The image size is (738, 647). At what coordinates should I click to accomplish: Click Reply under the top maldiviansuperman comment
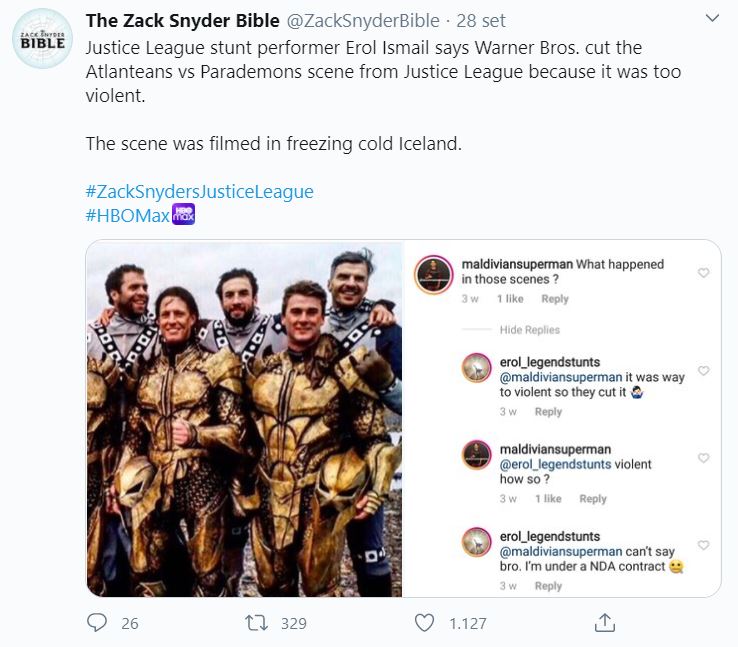tap(555, 299)
